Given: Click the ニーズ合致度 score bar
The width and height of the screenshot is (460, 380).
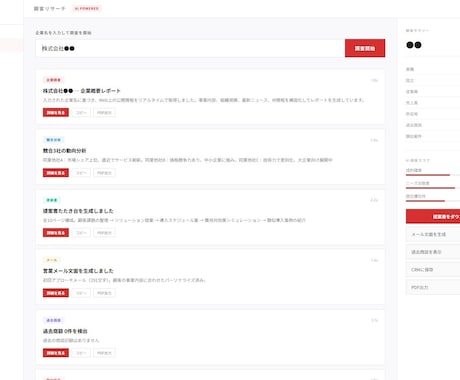Looking at the screenshot, I should tap(433, 188).
